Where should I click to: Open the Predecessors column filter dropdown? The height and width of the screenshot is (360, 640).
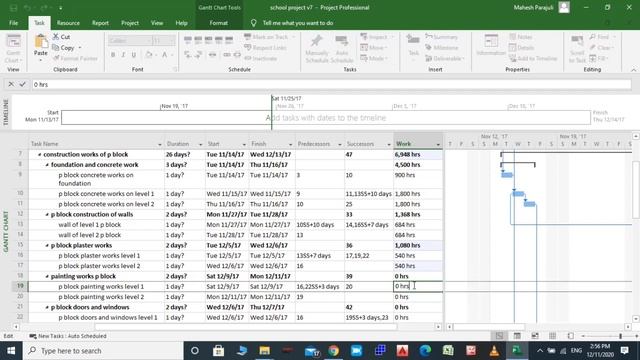[340, 144]
